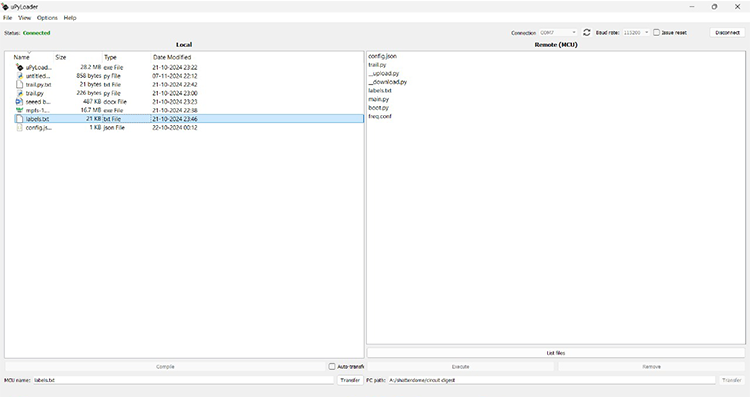Sort local files by Name column
This screenshot has width=750, height=397.
pos(22,57)
